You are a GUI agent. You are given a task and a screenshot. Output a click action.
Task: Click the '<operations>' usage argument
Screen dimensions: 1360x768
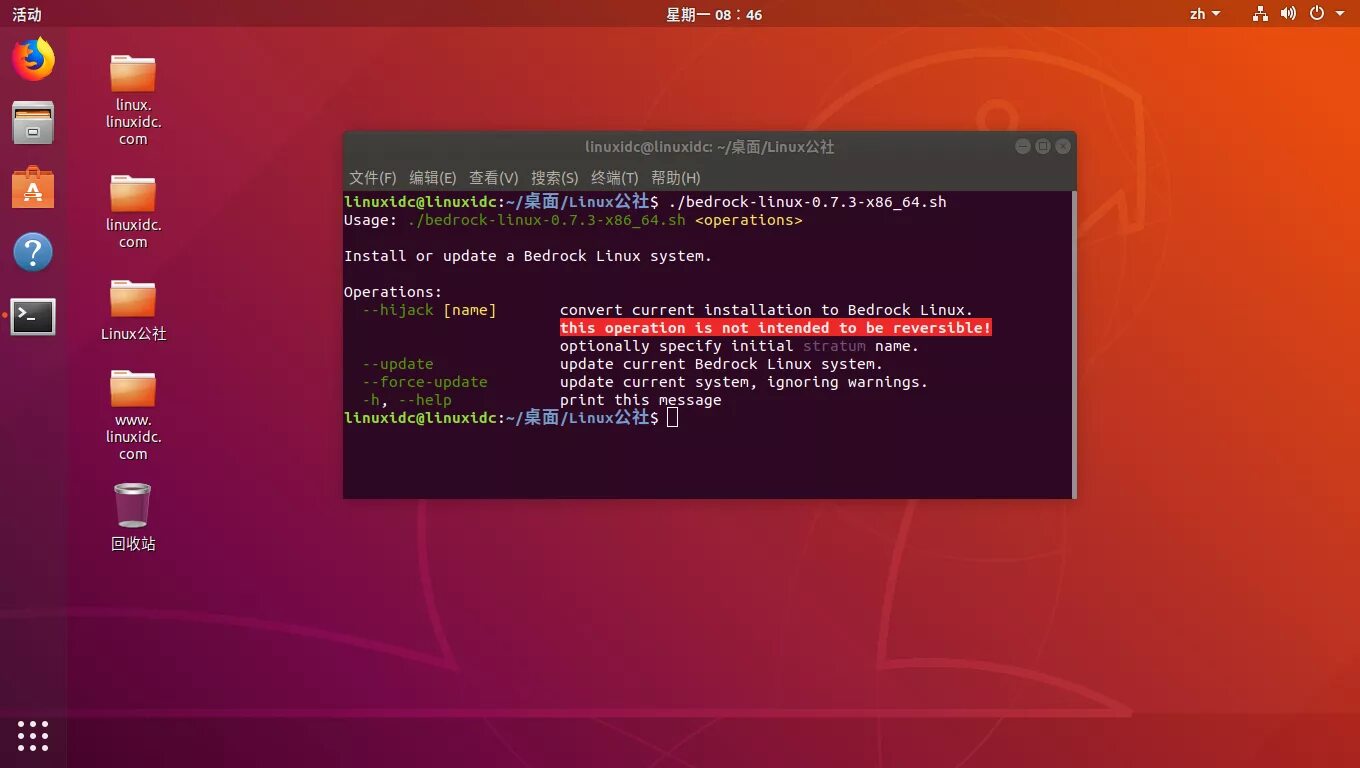pyautogui.click(x=748, y=220)
